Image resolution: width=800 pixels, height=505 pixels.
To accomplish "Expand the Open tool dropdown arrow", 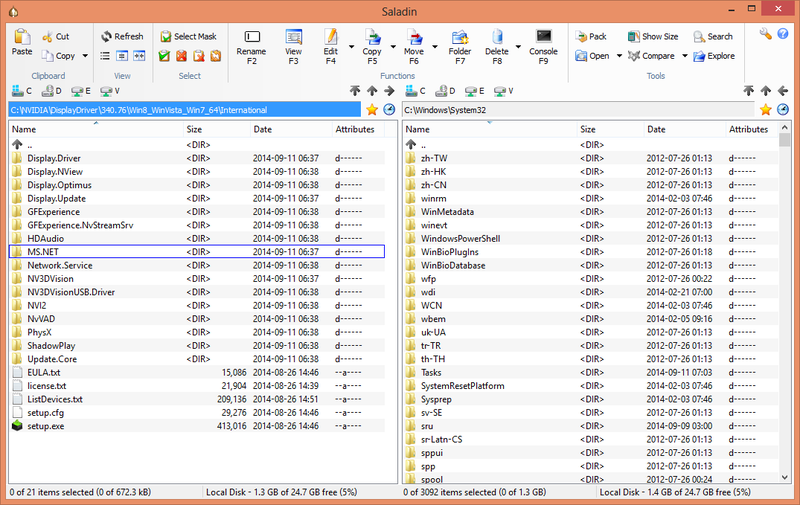I will 619,56.
